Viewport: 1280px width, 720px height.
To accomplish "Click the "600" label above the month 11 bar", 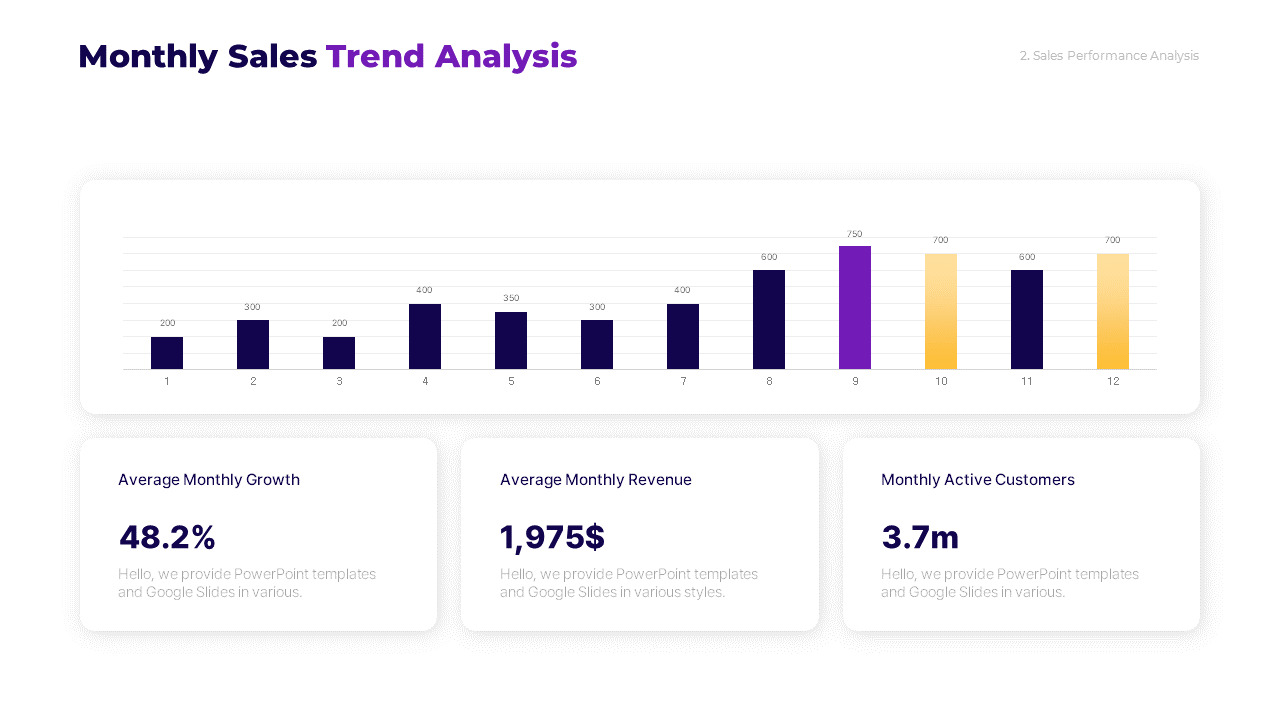I will [x=1027, y=257].
